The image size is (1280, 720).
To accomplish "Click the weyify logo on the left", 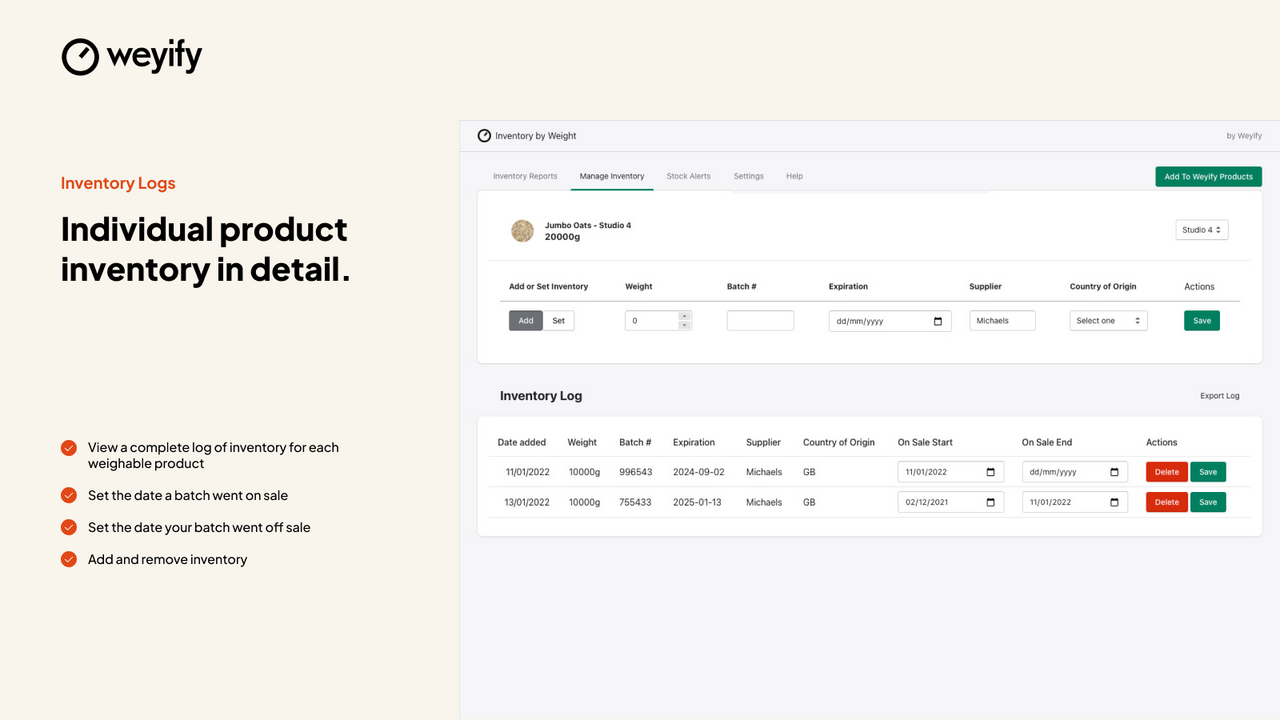I will pos(132,56).
